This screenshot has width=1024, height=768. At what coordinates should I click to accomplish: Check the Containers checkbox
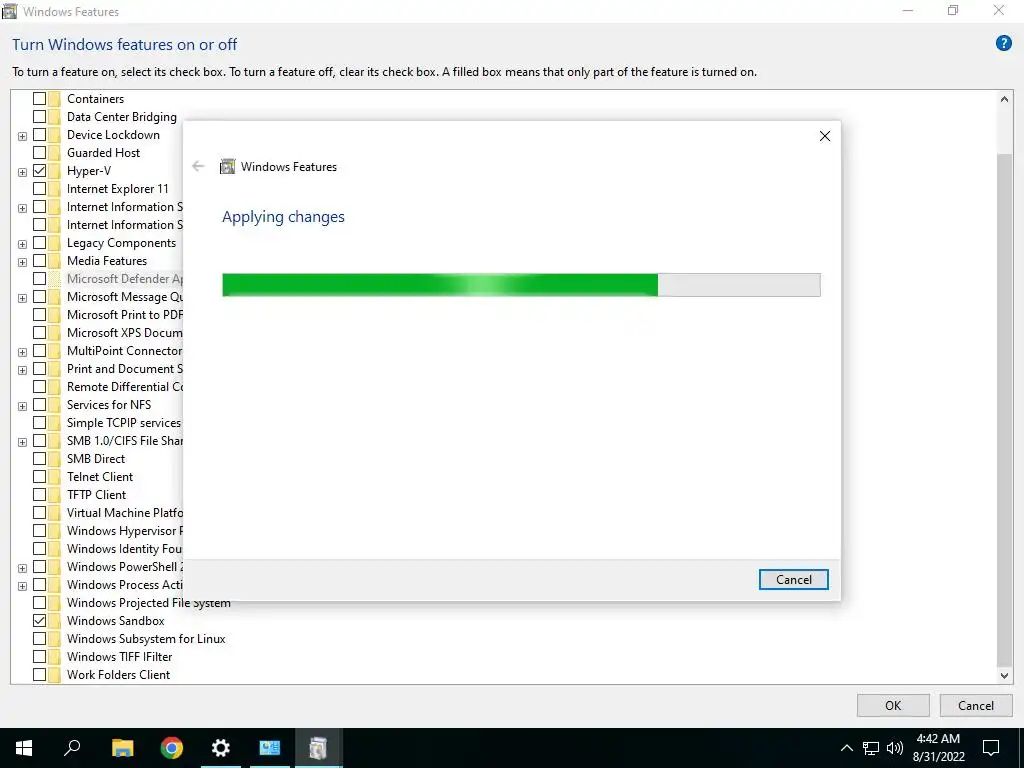click(x=39, y=99)
